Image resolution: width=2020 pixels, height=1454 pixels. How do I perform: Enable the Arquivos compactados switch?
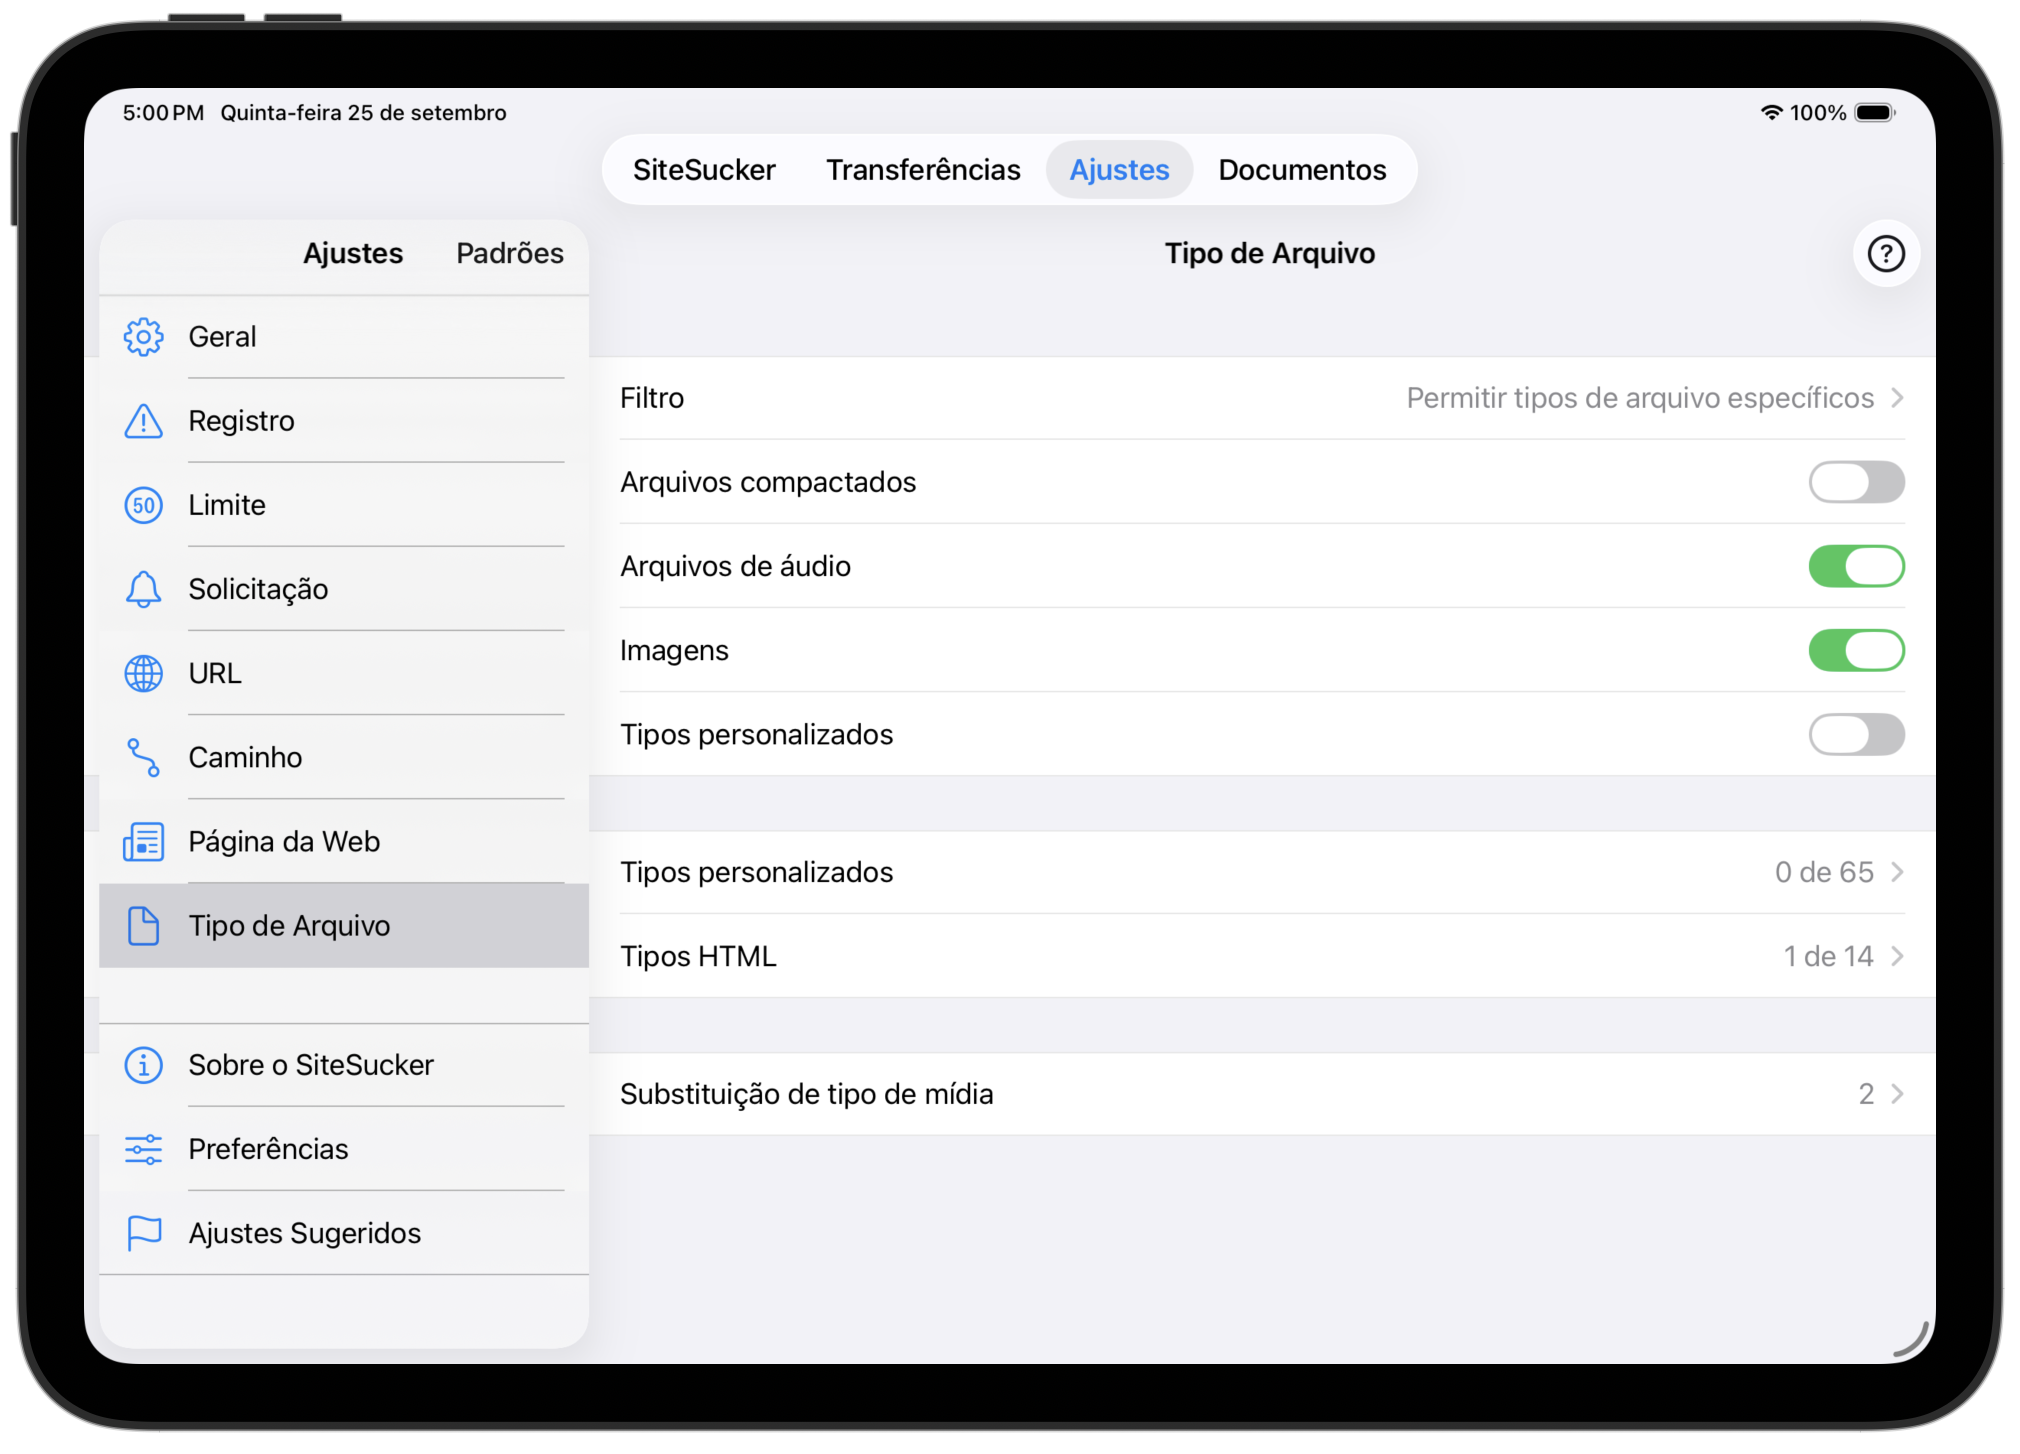point(1855,482)
